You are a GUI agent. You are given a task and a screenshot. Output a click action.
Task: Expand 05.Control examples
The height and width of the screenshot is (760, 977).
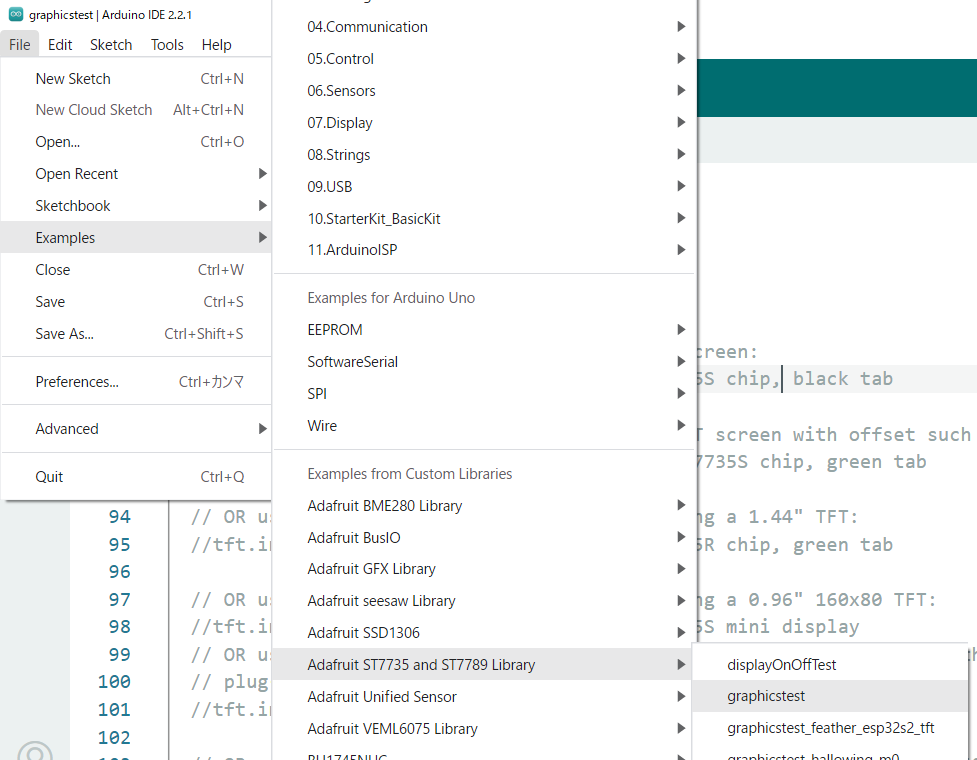point(484,59)
